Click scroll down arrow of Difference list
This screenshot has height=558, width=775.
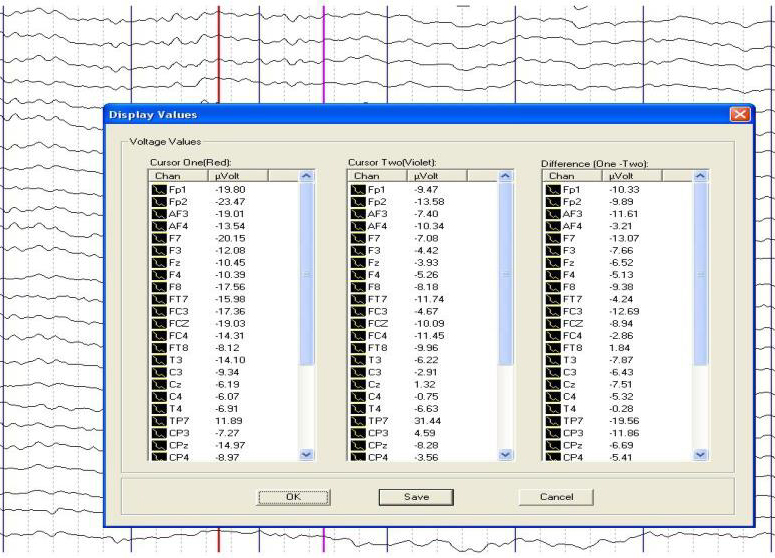coord(700,454)
